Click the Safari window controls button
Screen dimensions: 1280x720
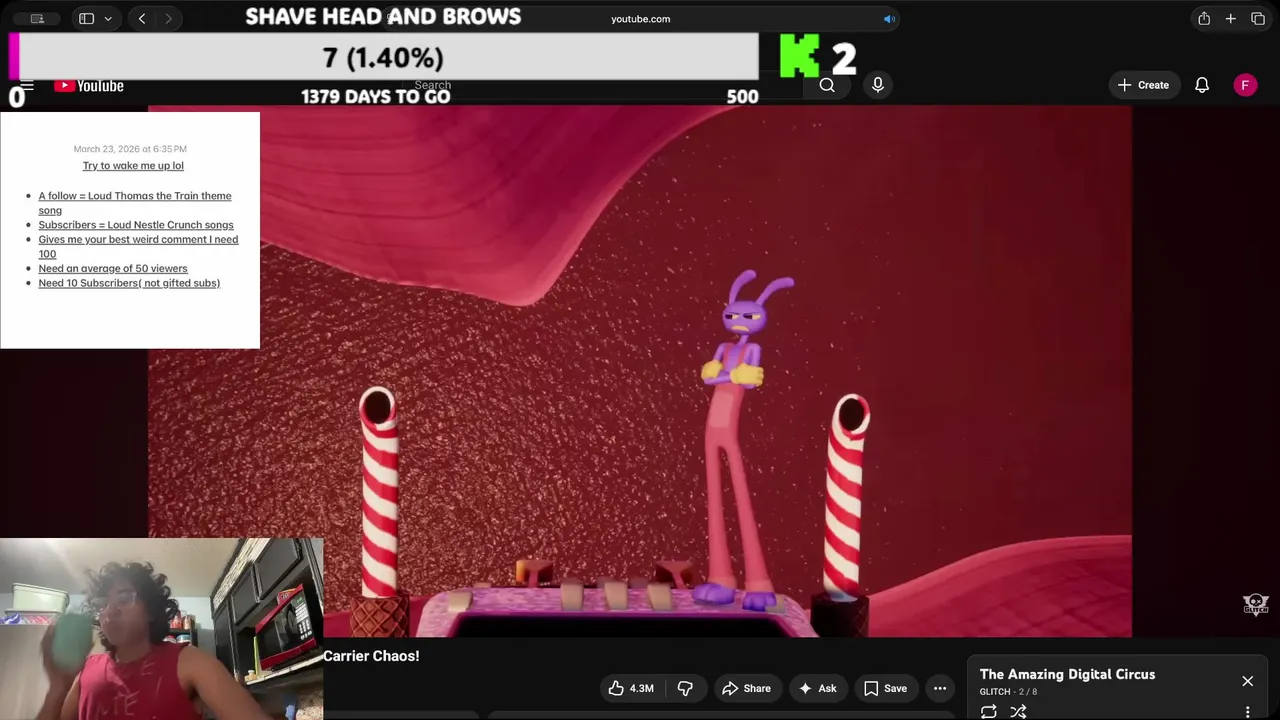pos(37,19)
